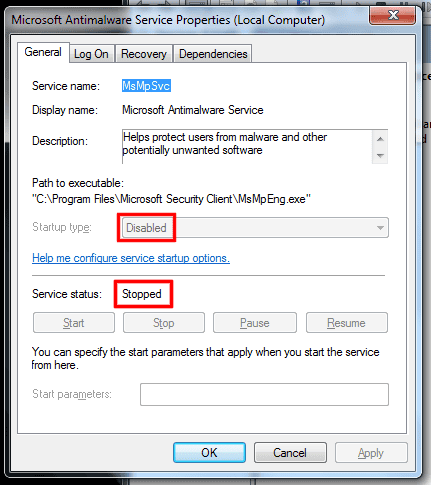
Task: Click the Stop service button
Action: coord(164,323)
